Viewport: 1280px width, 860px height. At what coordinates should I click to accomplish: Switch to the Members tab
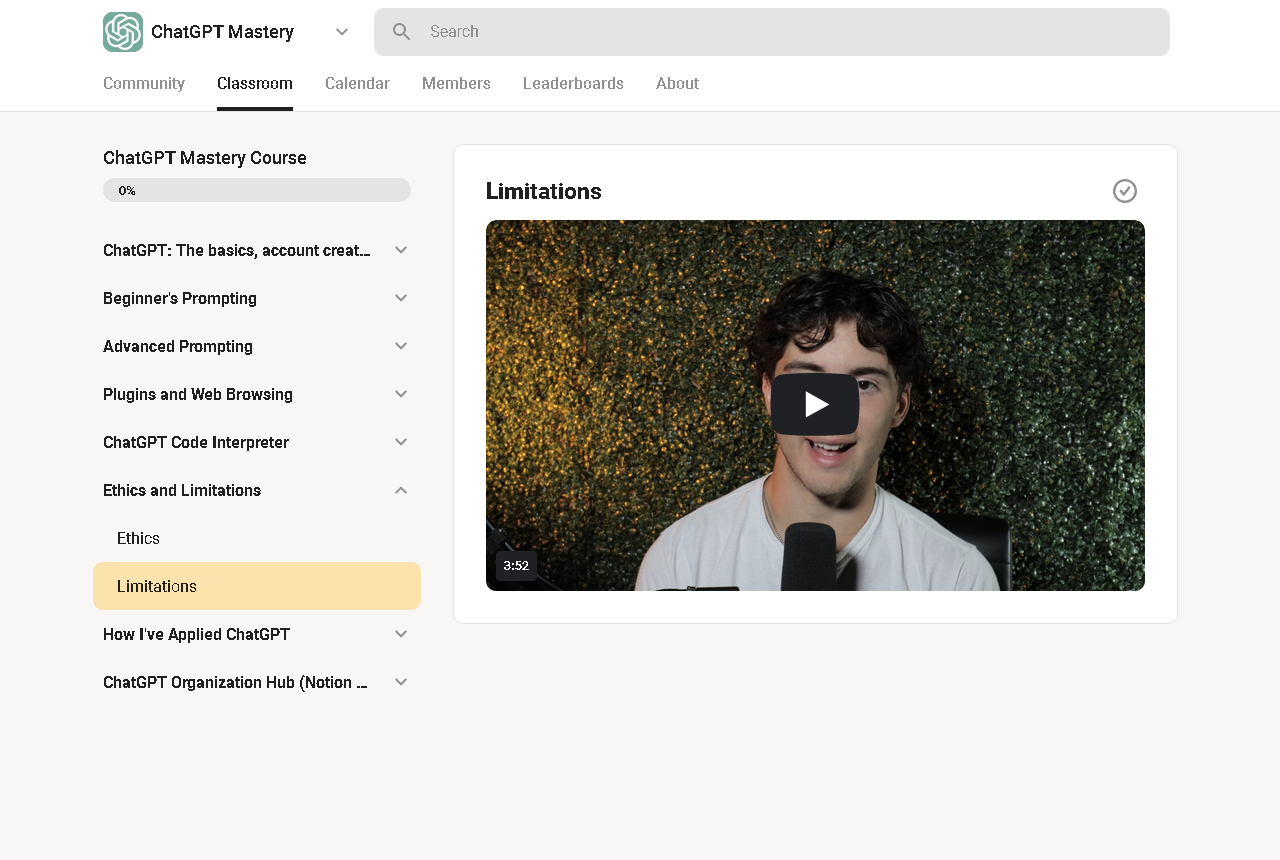coord(456,84)
